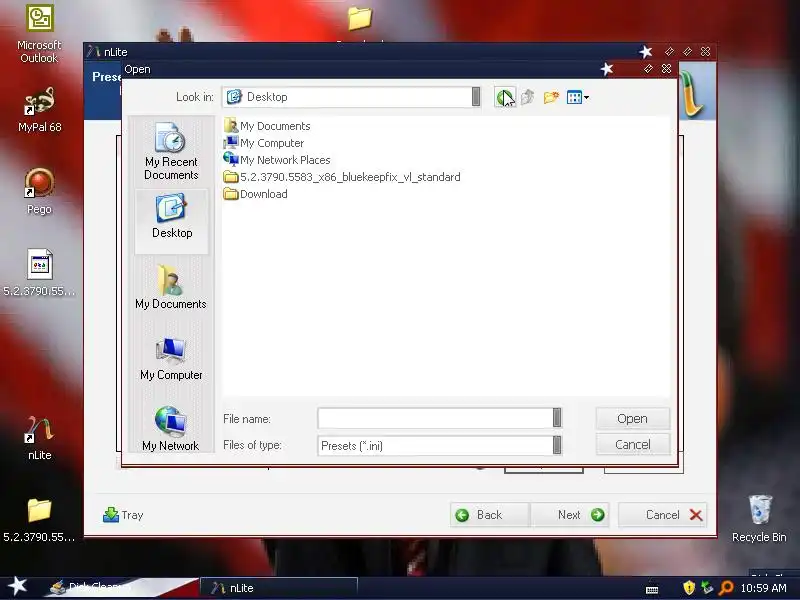Expand the File name dropdown arrow

point(557,418)
